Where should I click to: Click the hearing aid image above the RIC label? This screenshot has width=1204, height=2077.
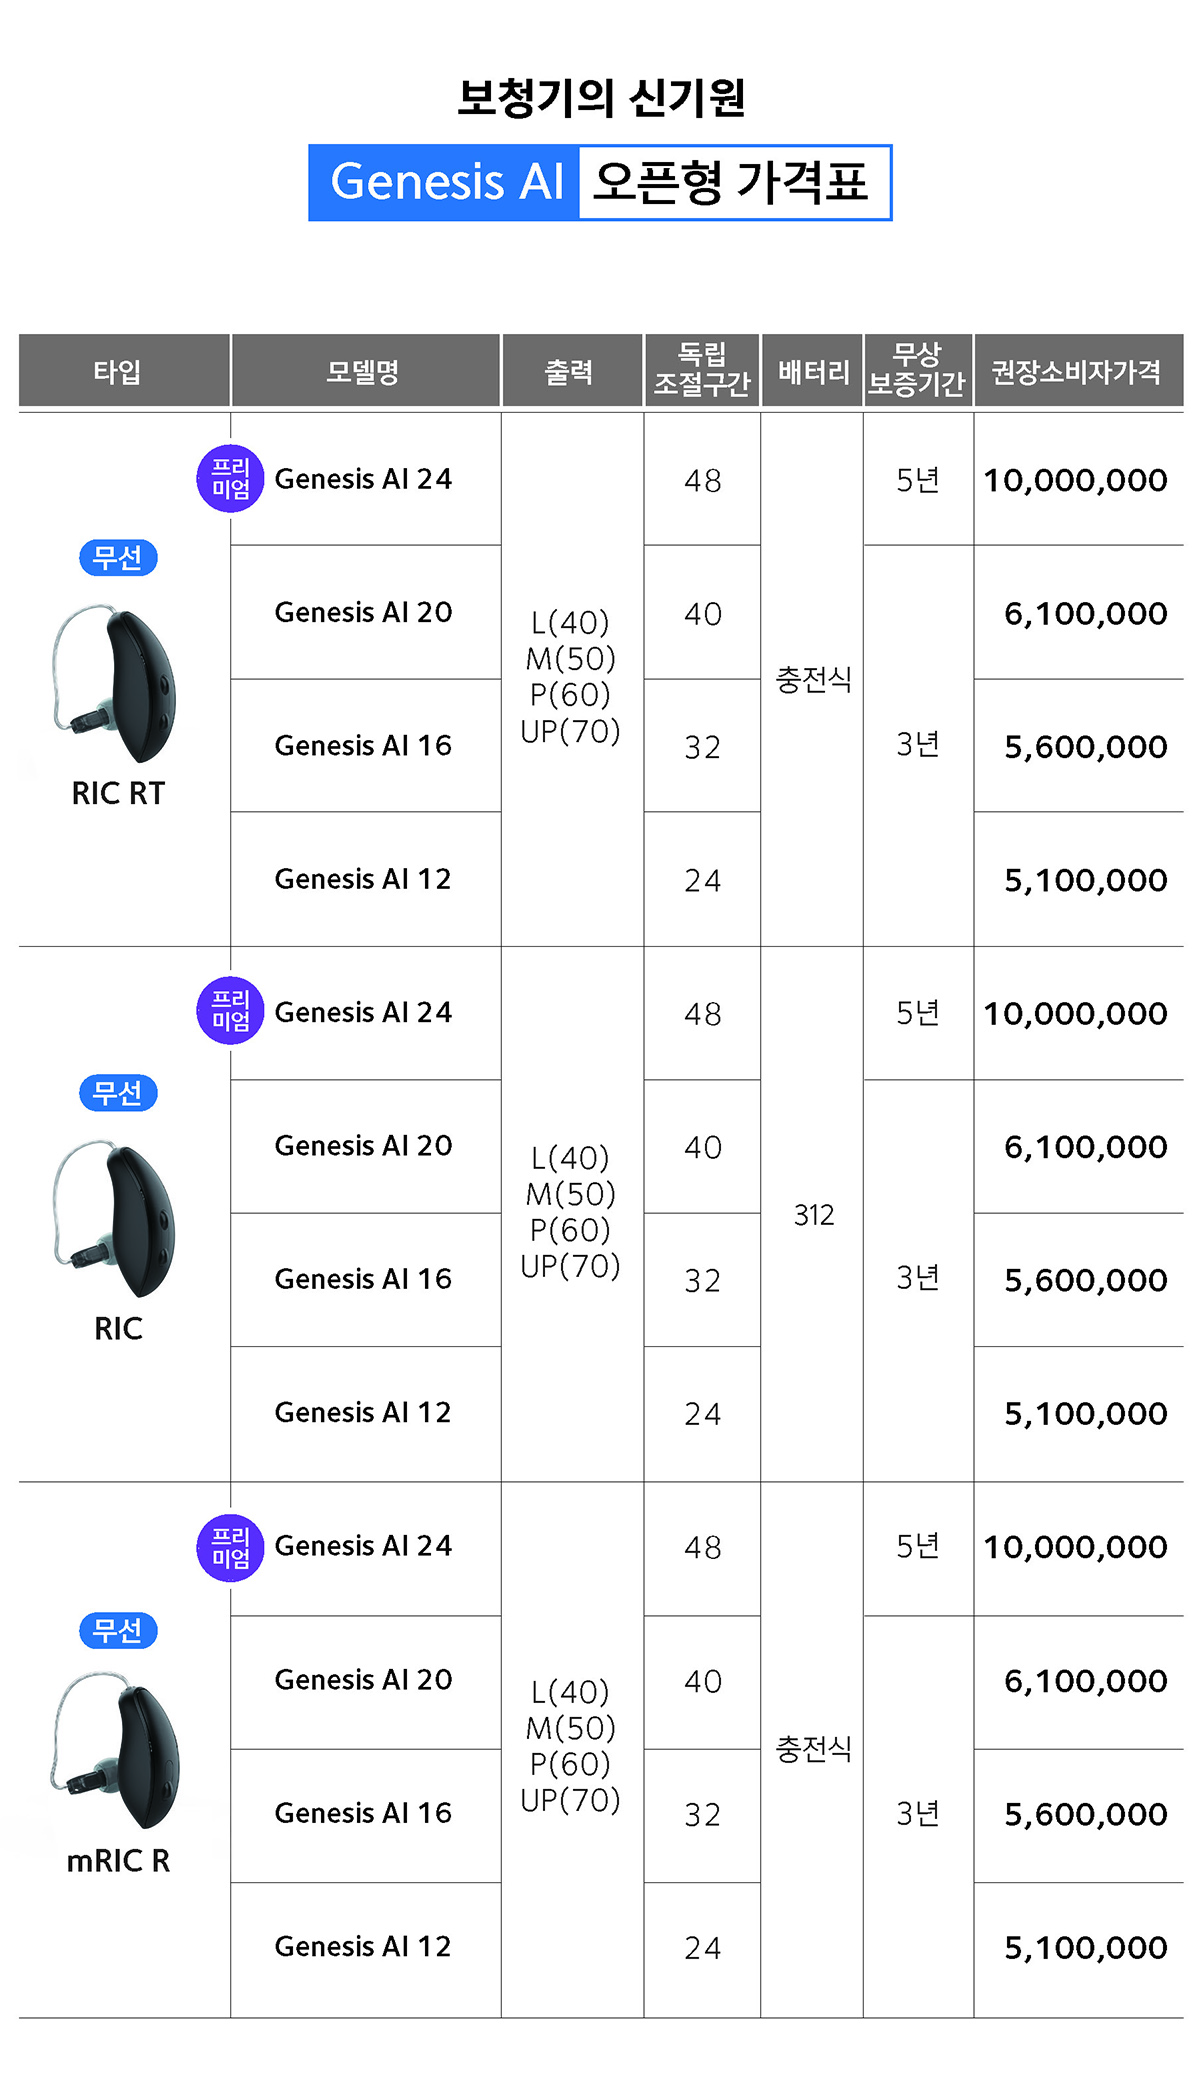pos(115,1218)
